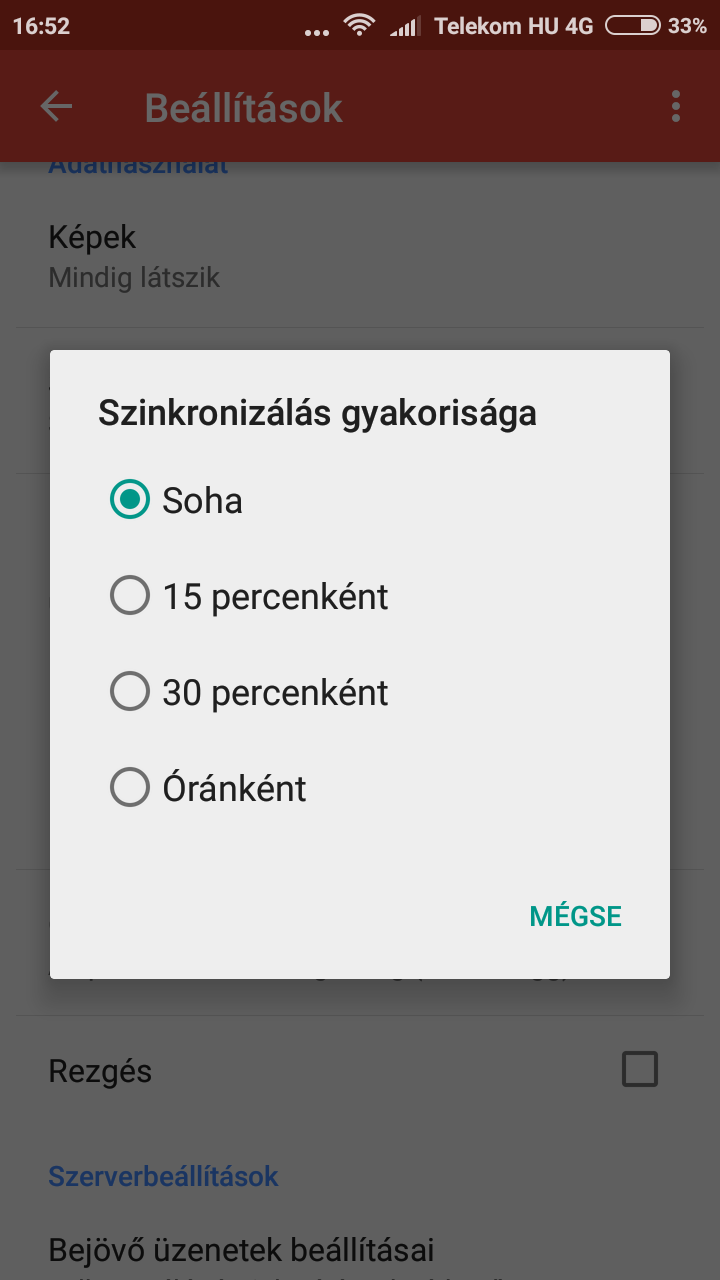This screenshot has width=720, height=1280.
Task: Tap the clock showing 16:52
Action: tap(41, 26)
